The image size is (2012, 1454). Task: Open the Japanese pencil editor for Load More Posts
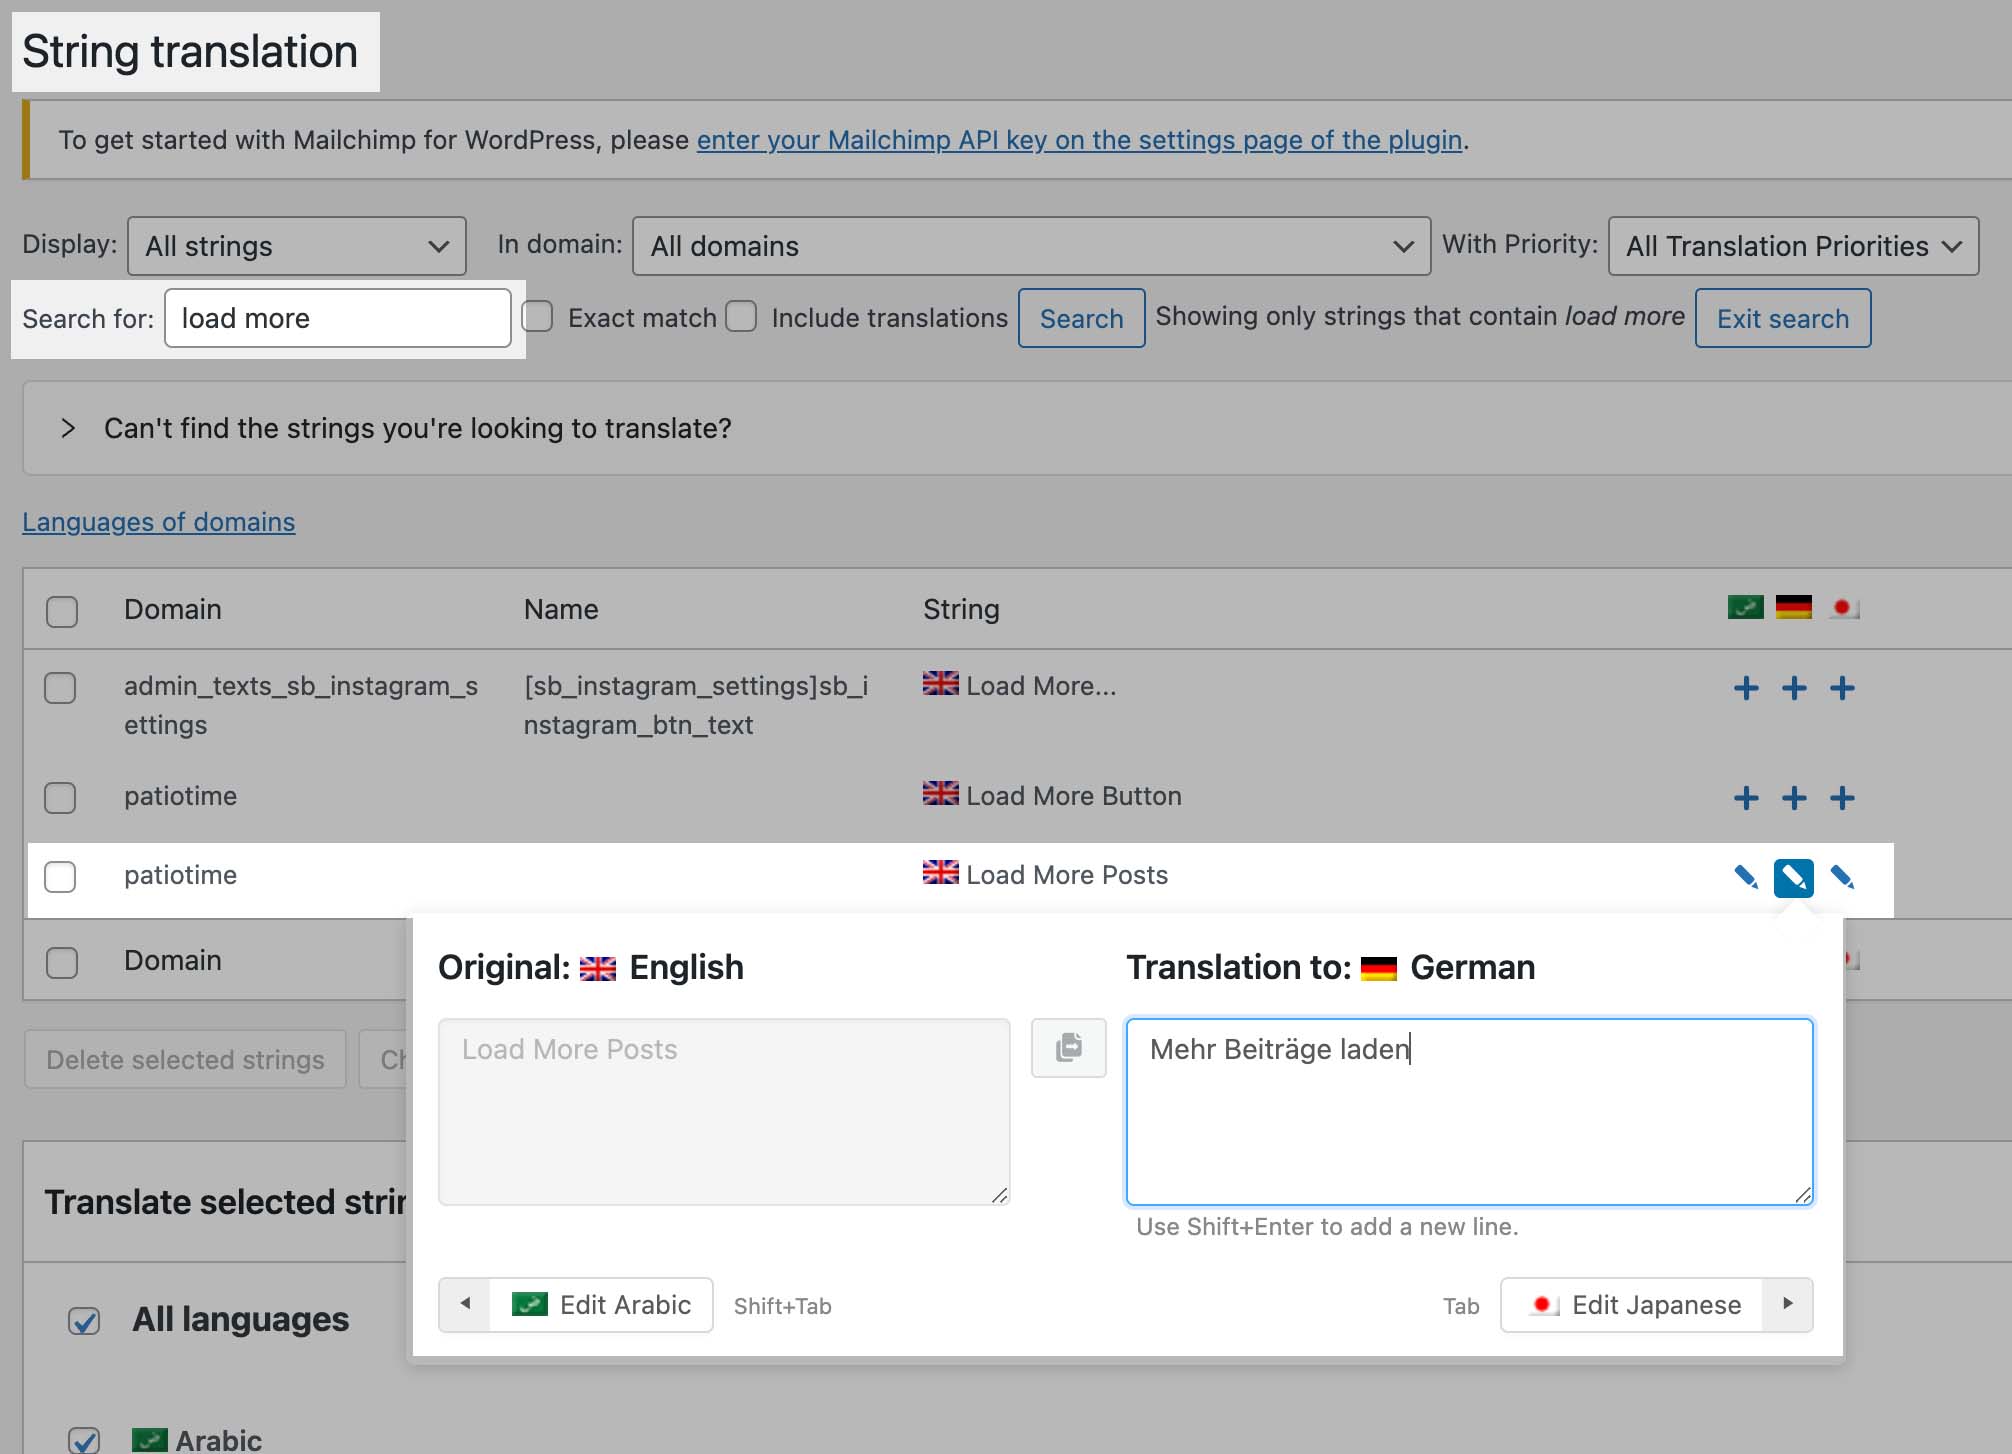pyautogui.click(x=1842, y=878)
